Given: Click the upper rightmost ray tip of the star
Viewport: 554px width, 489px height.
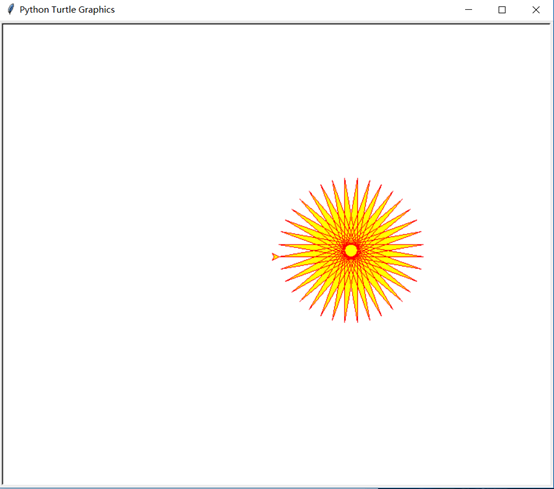Looking at the screenshot, I should coord(423,244).
